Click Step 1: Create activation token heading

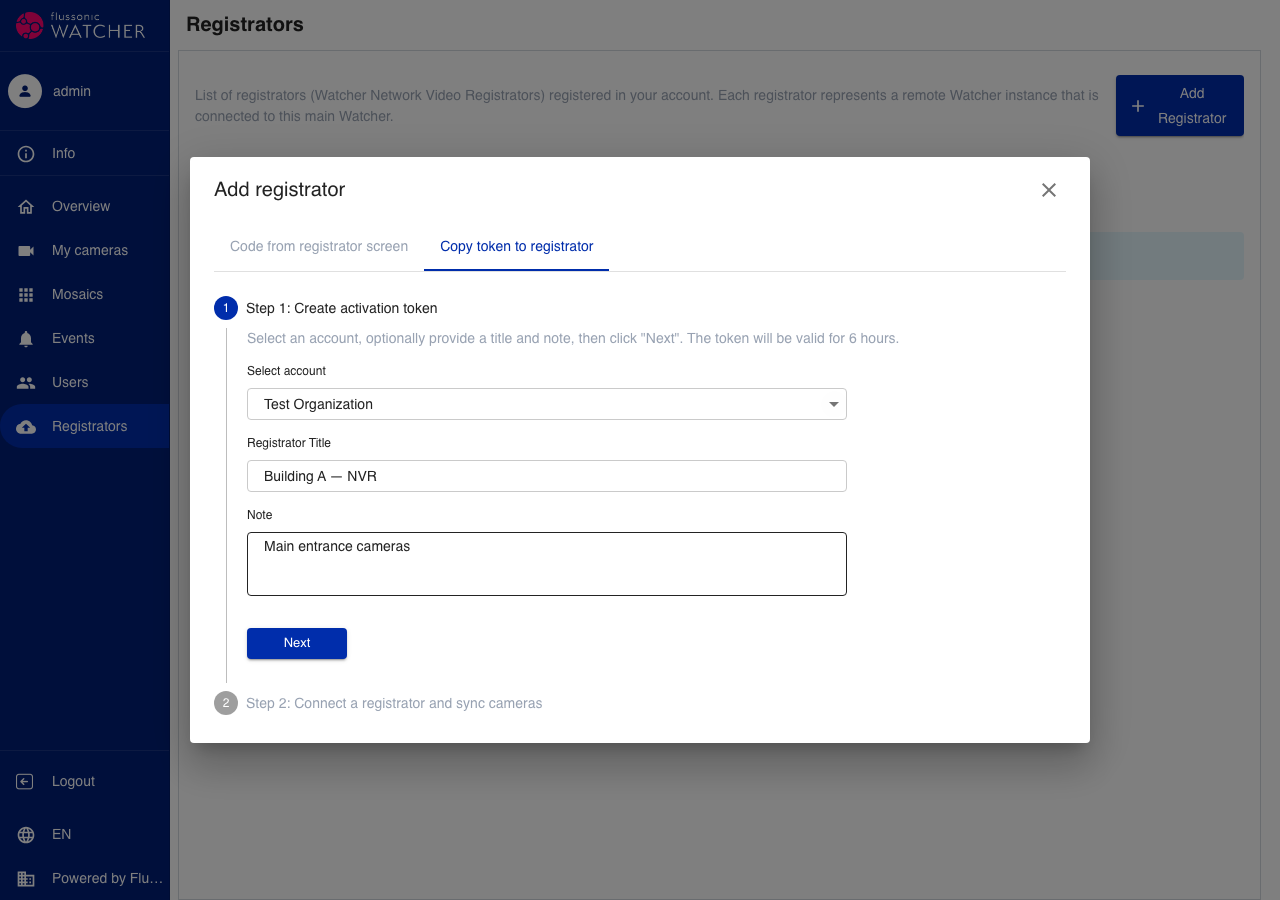pyautogui.click(x=342, y=308)
